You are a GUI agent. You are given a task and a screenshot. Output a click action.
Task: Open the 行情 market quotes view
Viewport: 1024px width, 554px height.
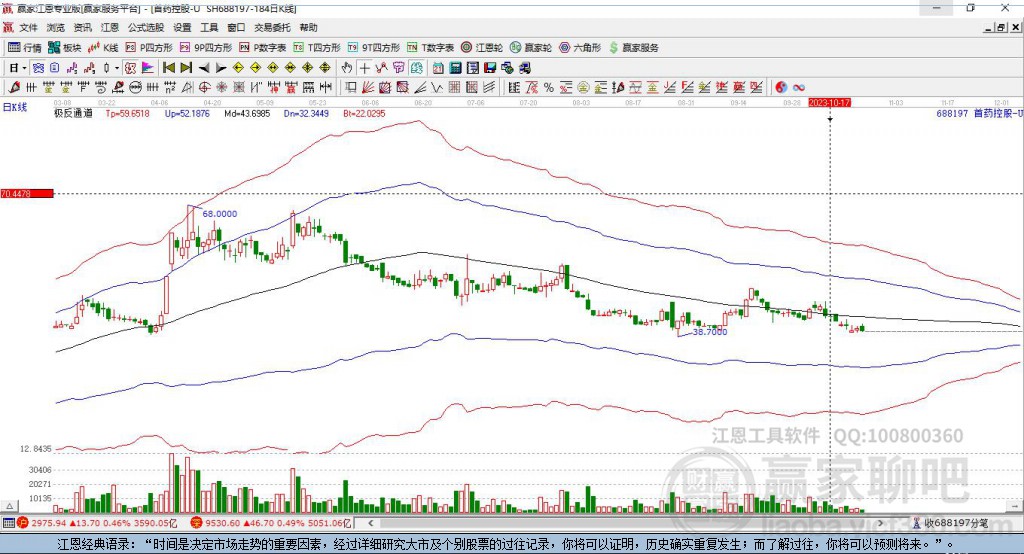point(25,48)
